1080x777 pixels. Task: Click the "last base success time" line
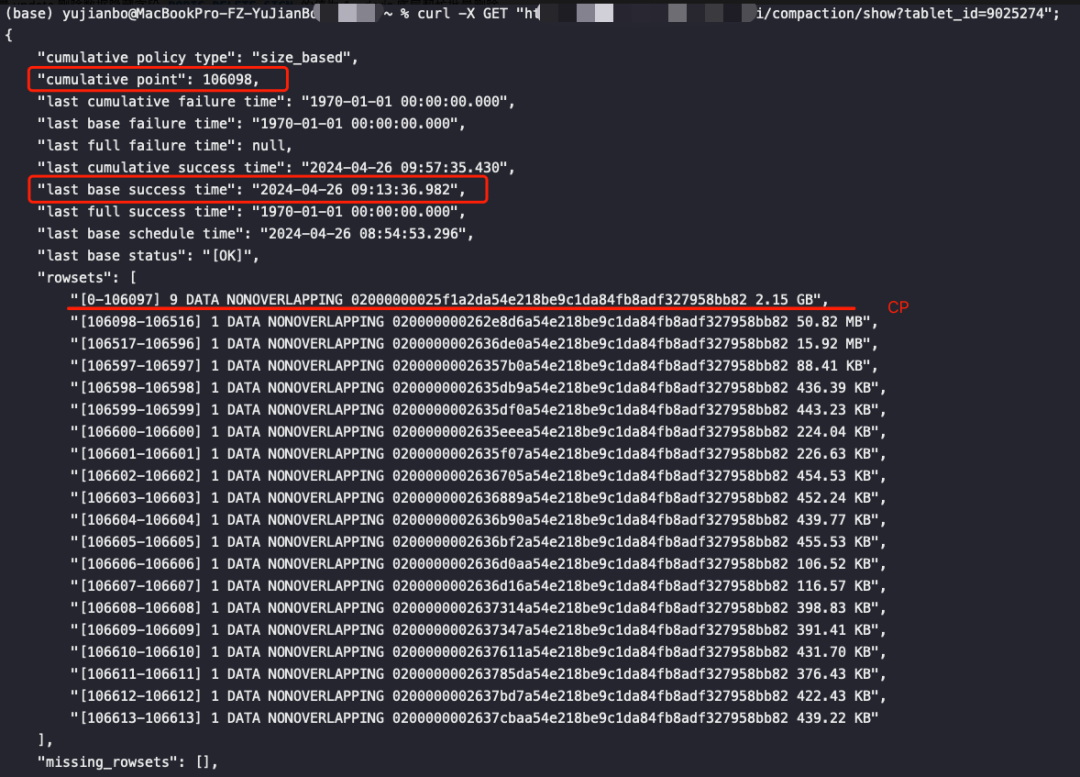point(251,190)
